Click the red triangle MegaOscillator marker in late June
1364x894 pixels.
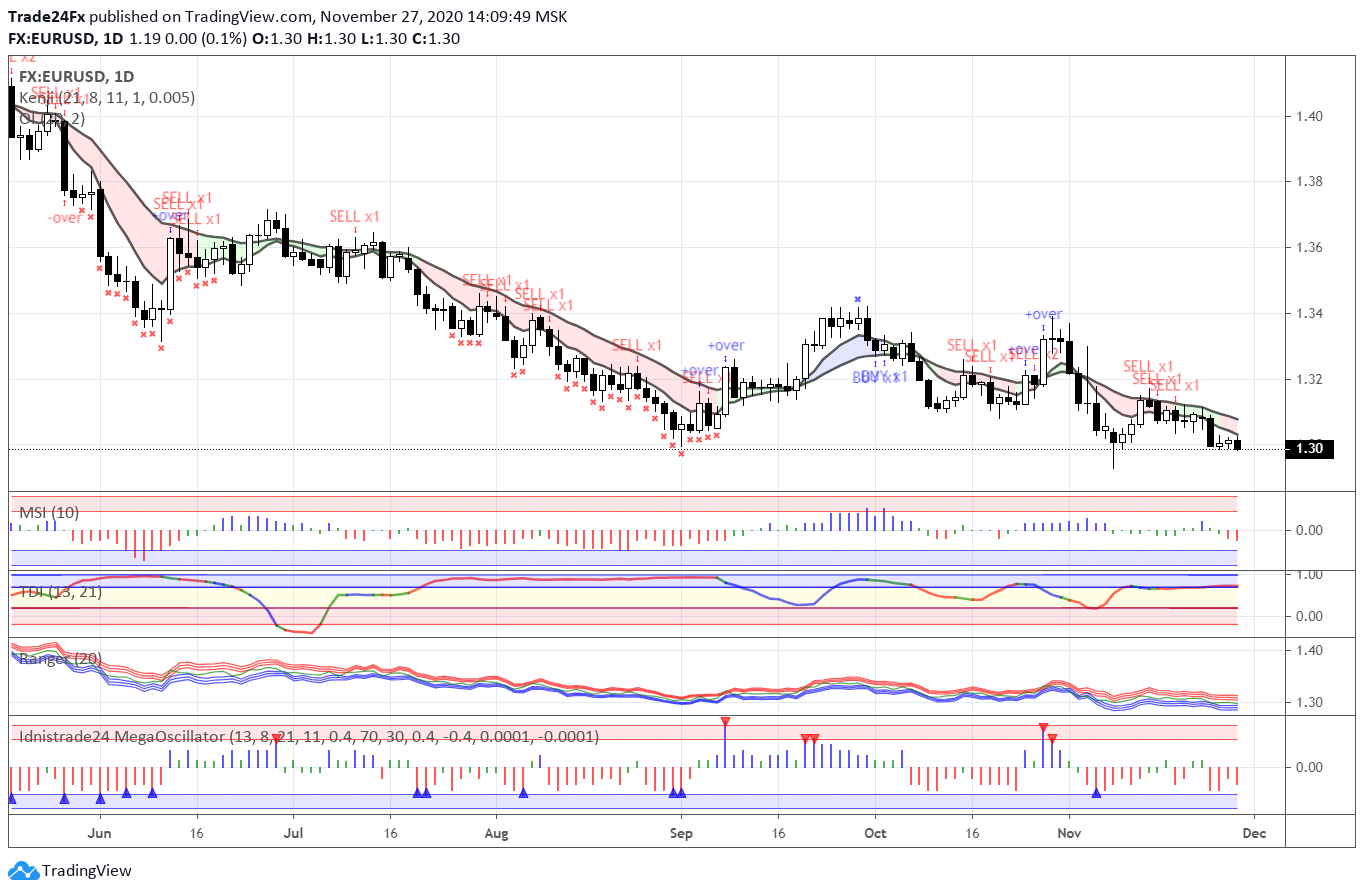coord(276,738)
